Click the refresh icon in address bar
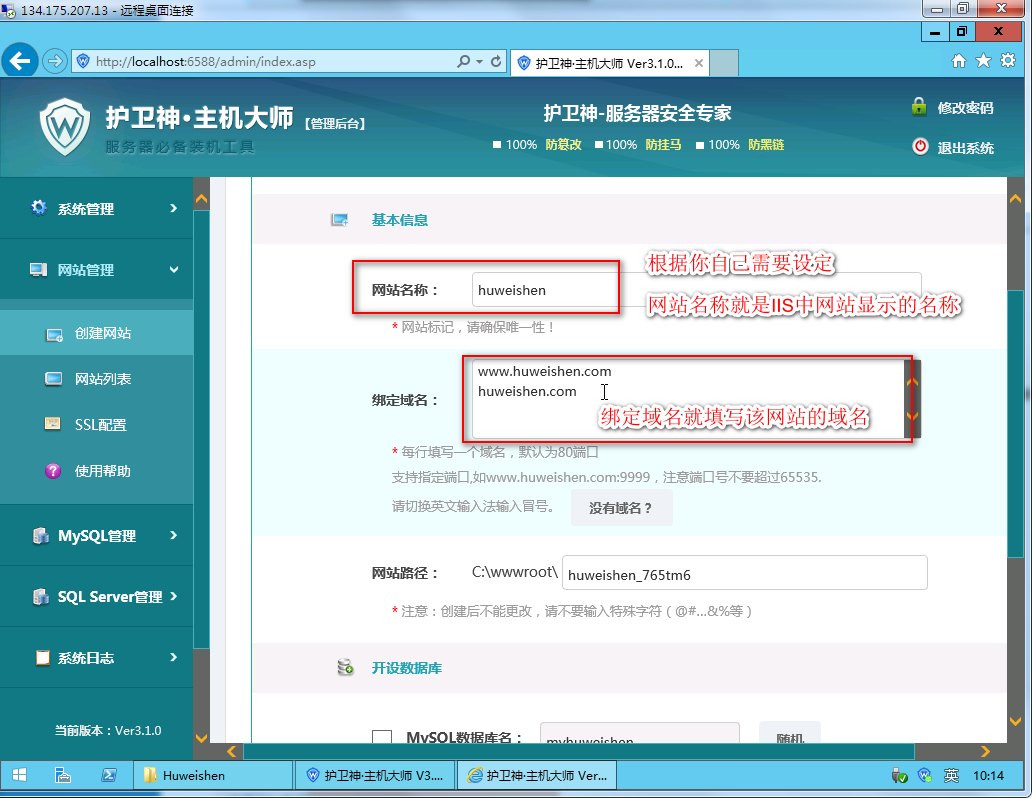1032x798 pixels. pyautogui.click(x=496, y=61)
